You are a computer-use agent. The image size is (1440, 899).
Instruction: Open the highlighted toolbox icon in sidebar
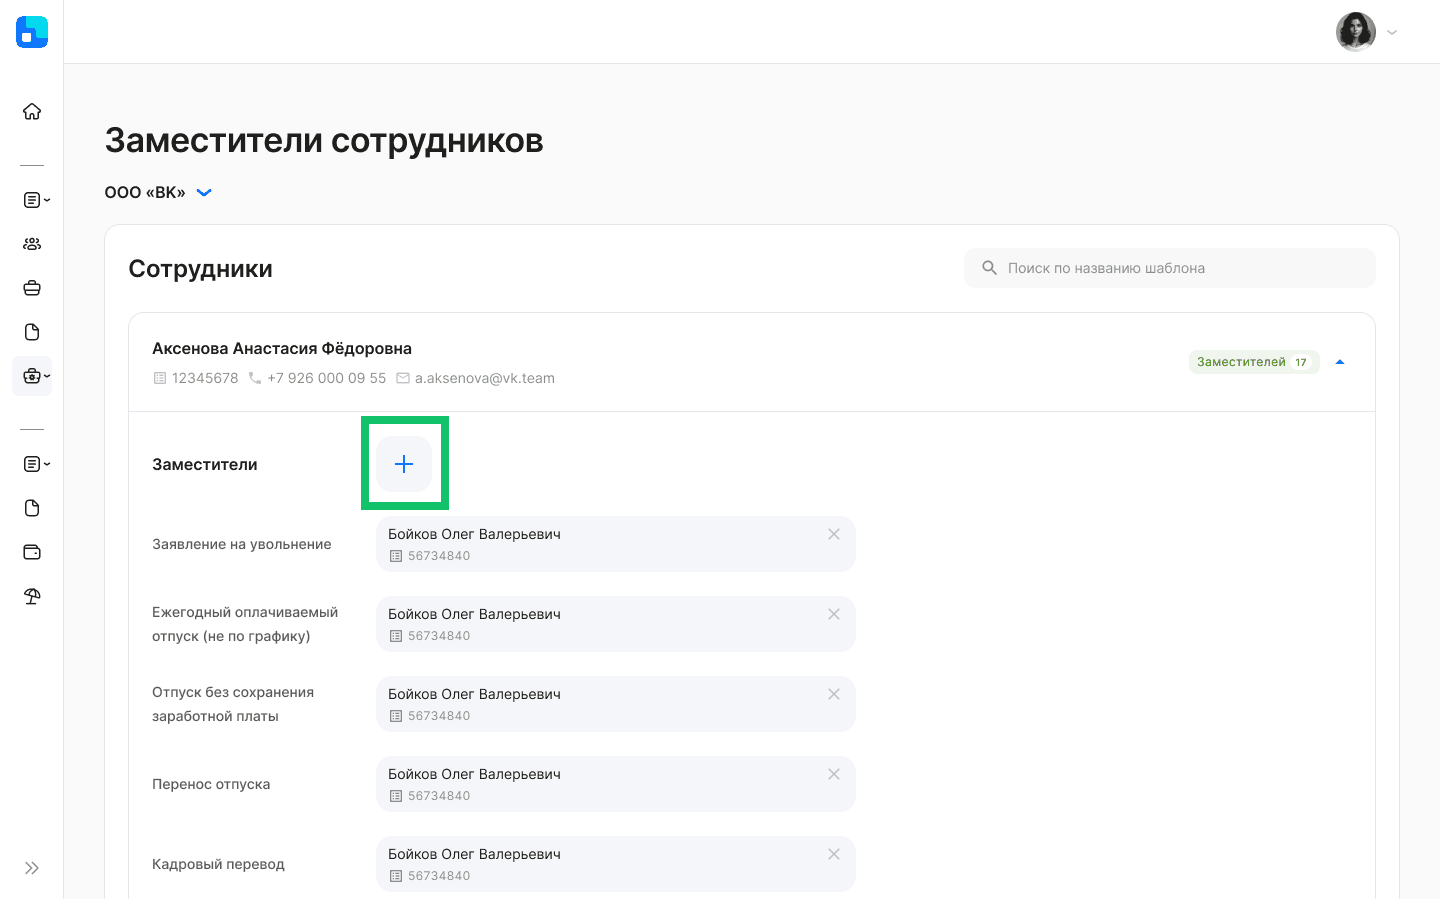[x=32, y=376]
